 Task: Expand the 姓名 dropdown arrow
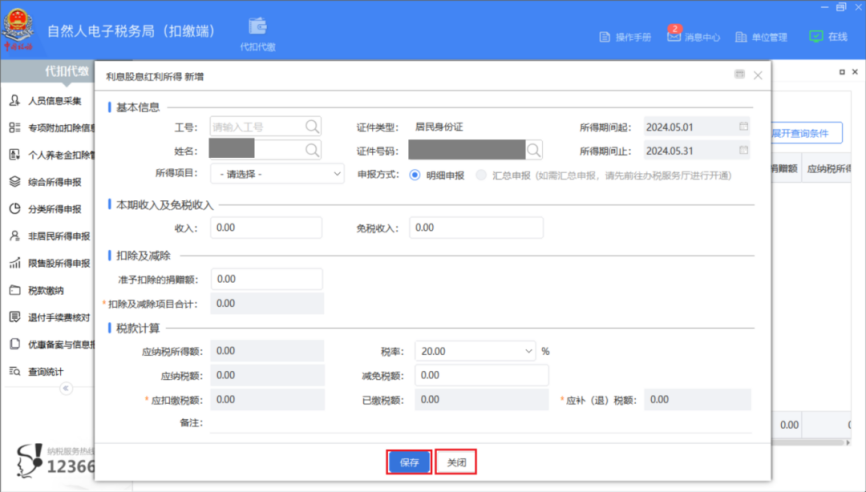[x=310, y=150]
